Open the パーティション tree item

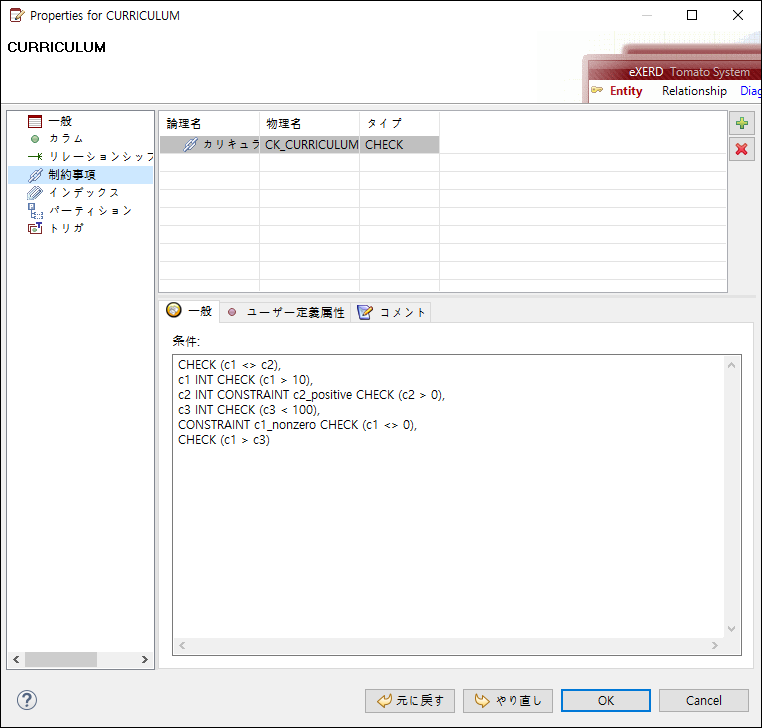[90, 210]
